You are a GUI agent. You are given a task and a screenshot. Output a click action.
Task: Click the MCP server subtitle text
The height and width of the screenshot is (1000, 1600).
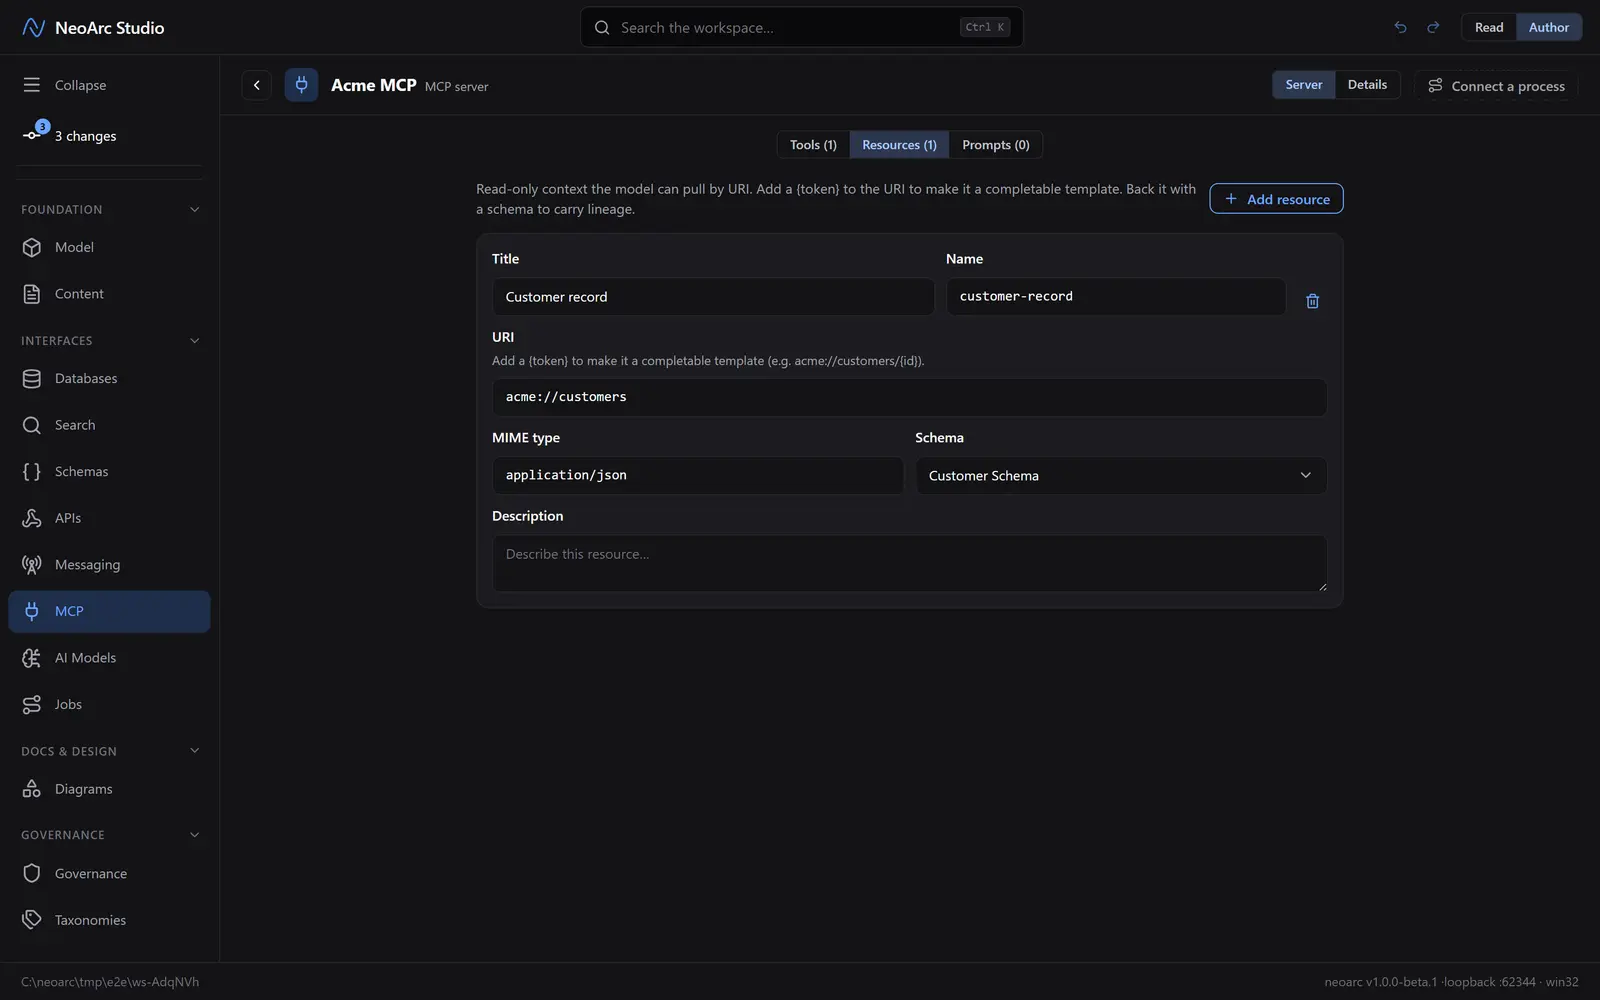tap(456, 87)
